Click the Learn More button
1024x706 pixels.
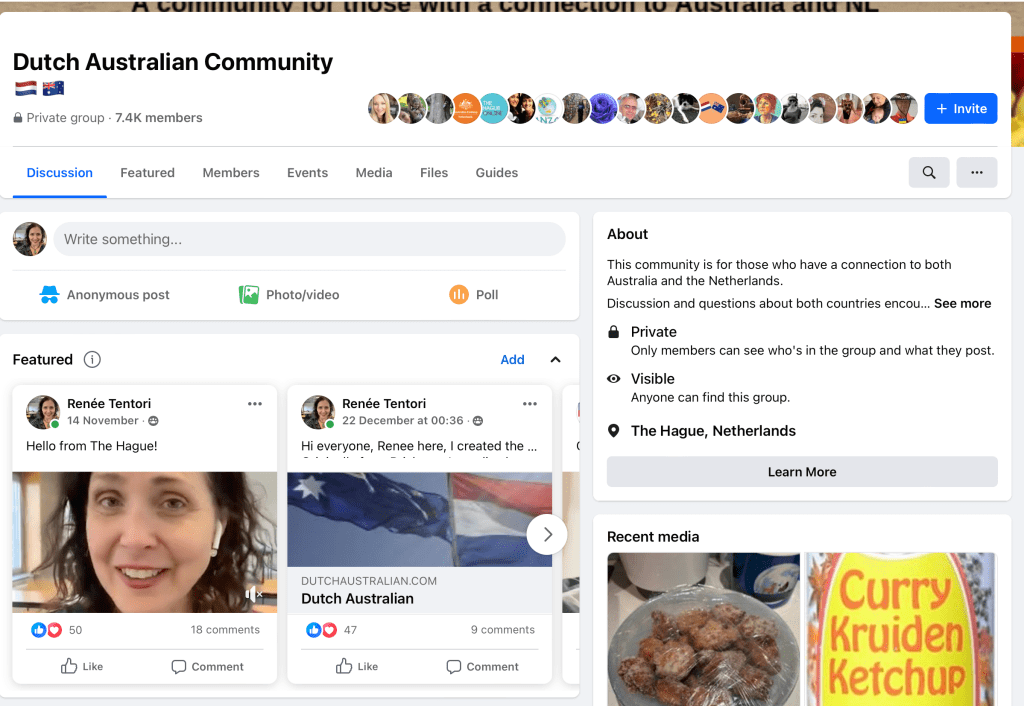tap(802, 472)
